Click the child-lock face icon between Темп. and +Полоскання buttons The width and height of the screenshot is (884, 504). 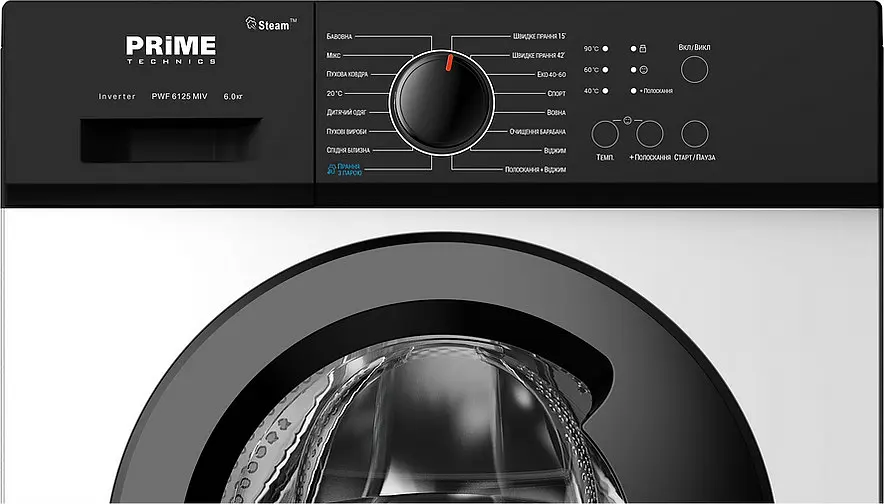[x=627, y=120]
